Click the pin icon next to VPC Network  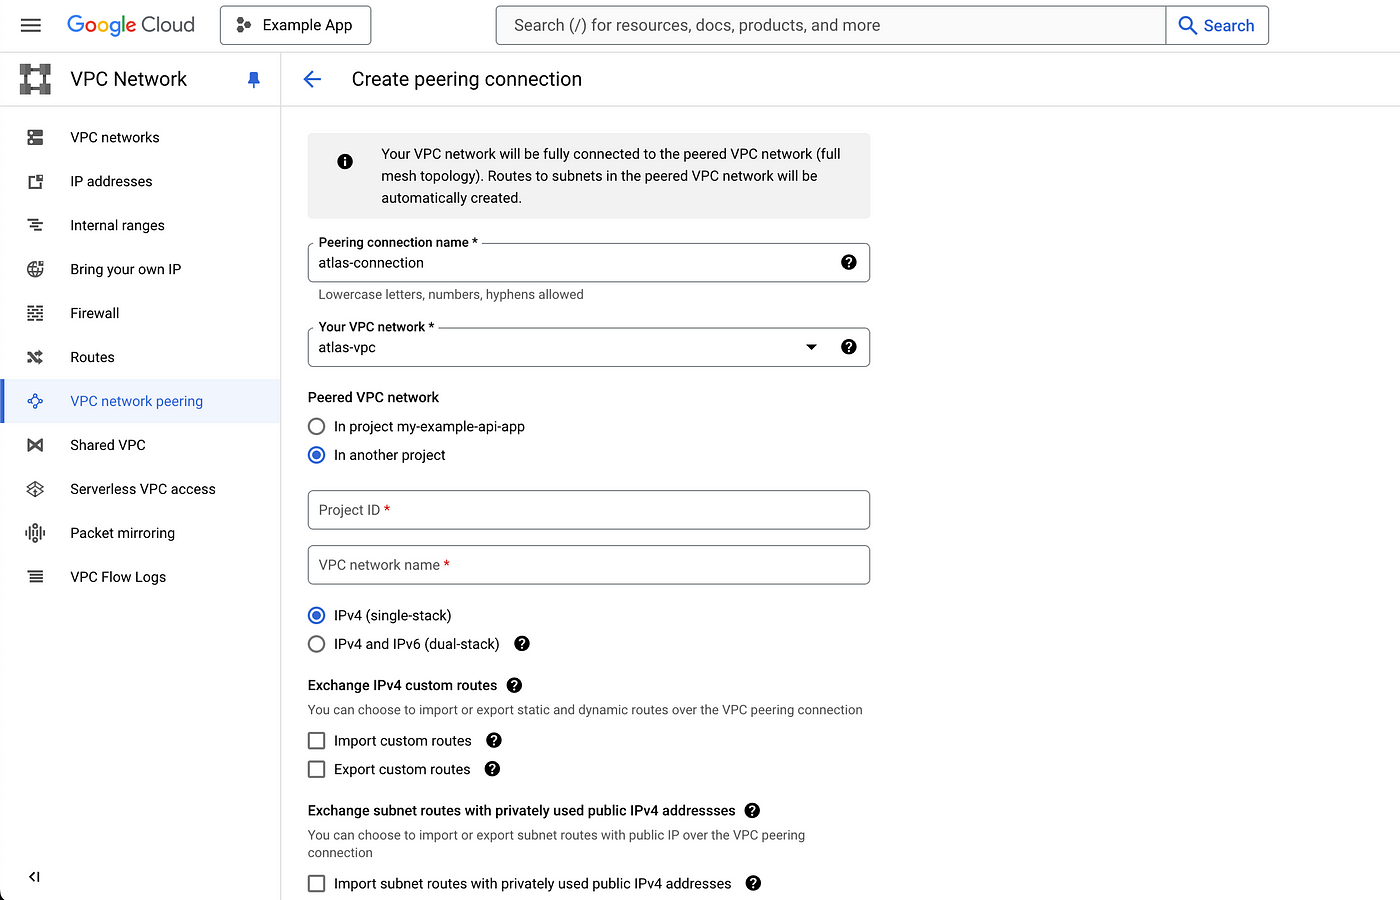tap(254, 79)
